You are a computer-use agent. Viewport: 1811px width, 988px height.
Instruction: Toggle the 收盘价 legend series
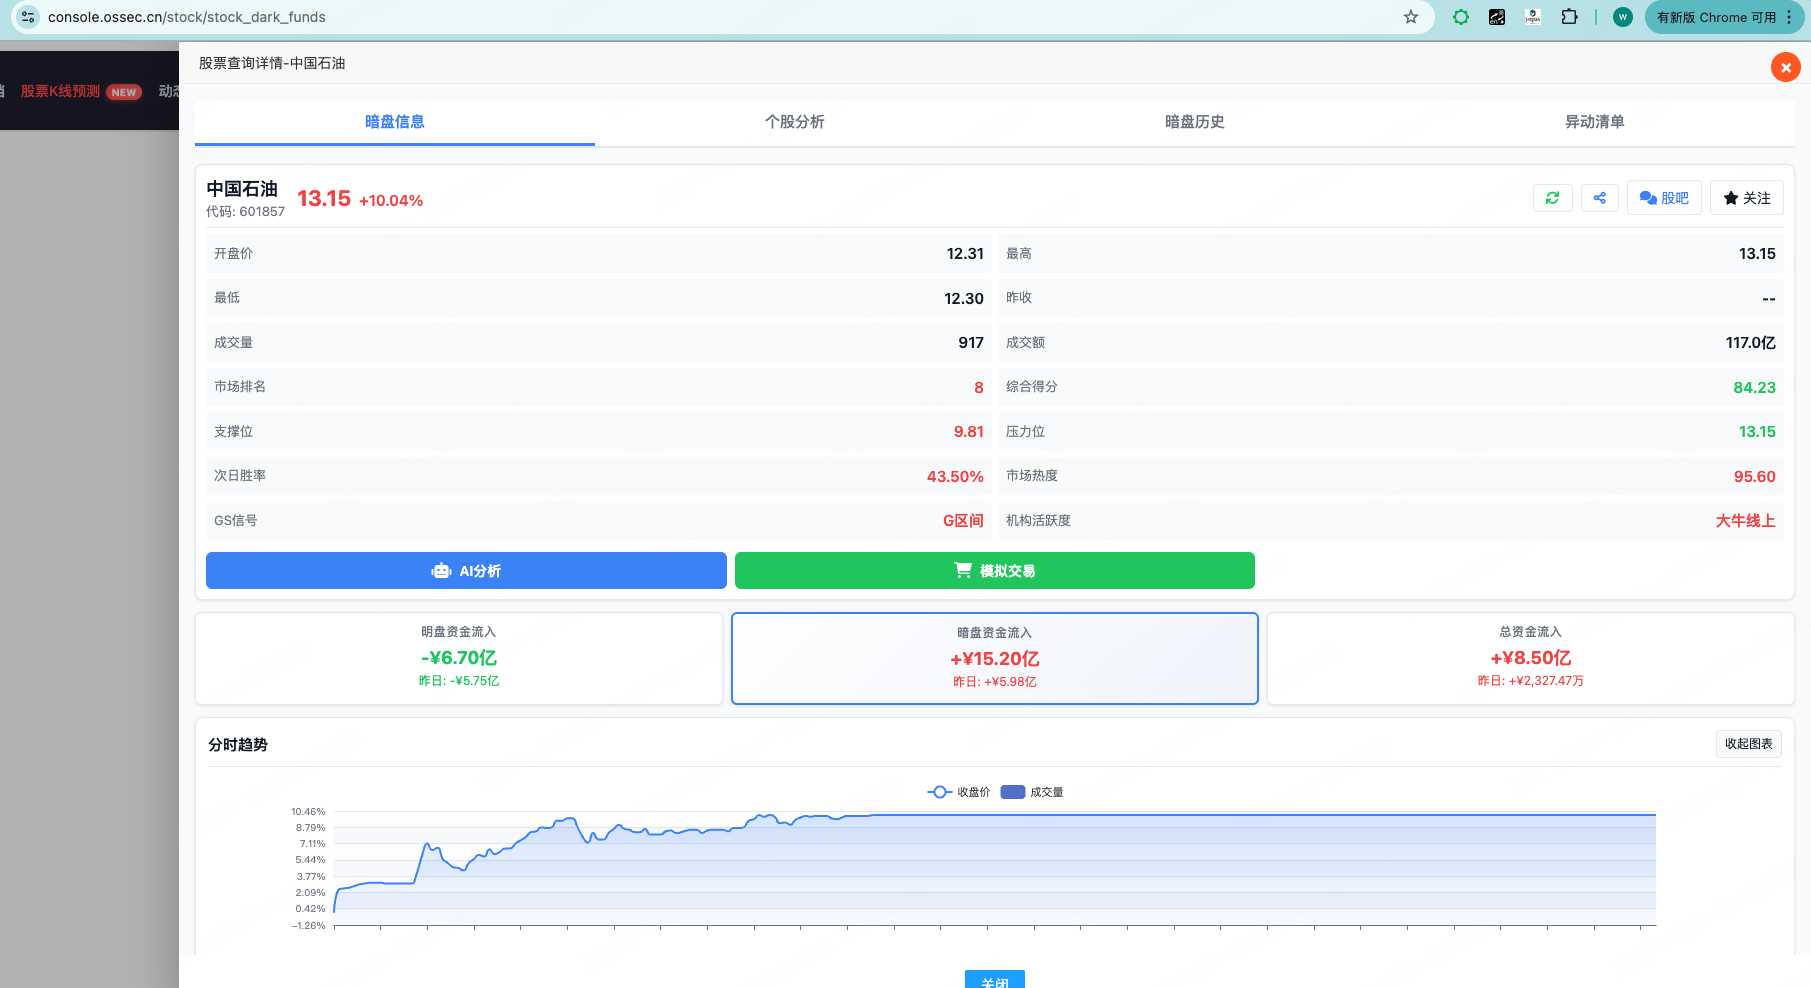(959, 792)
